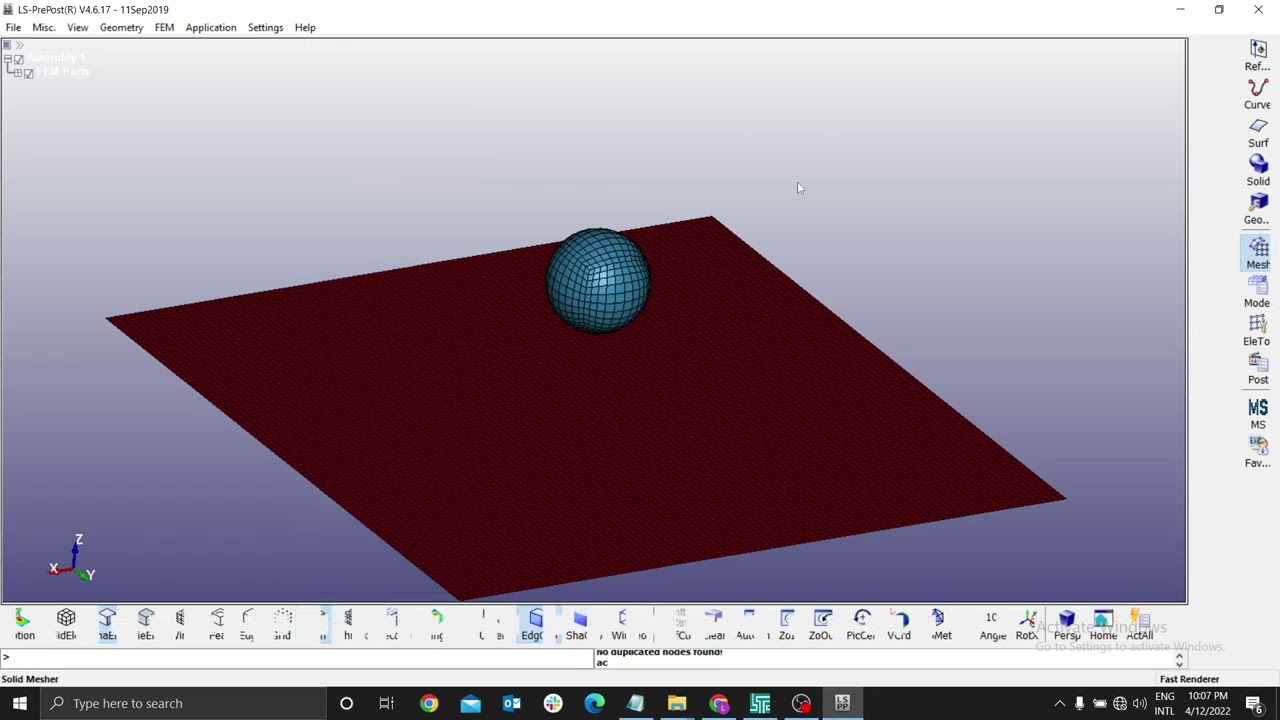Click the Home view icon
The image size is (1280, 720).
(1103, 625)
